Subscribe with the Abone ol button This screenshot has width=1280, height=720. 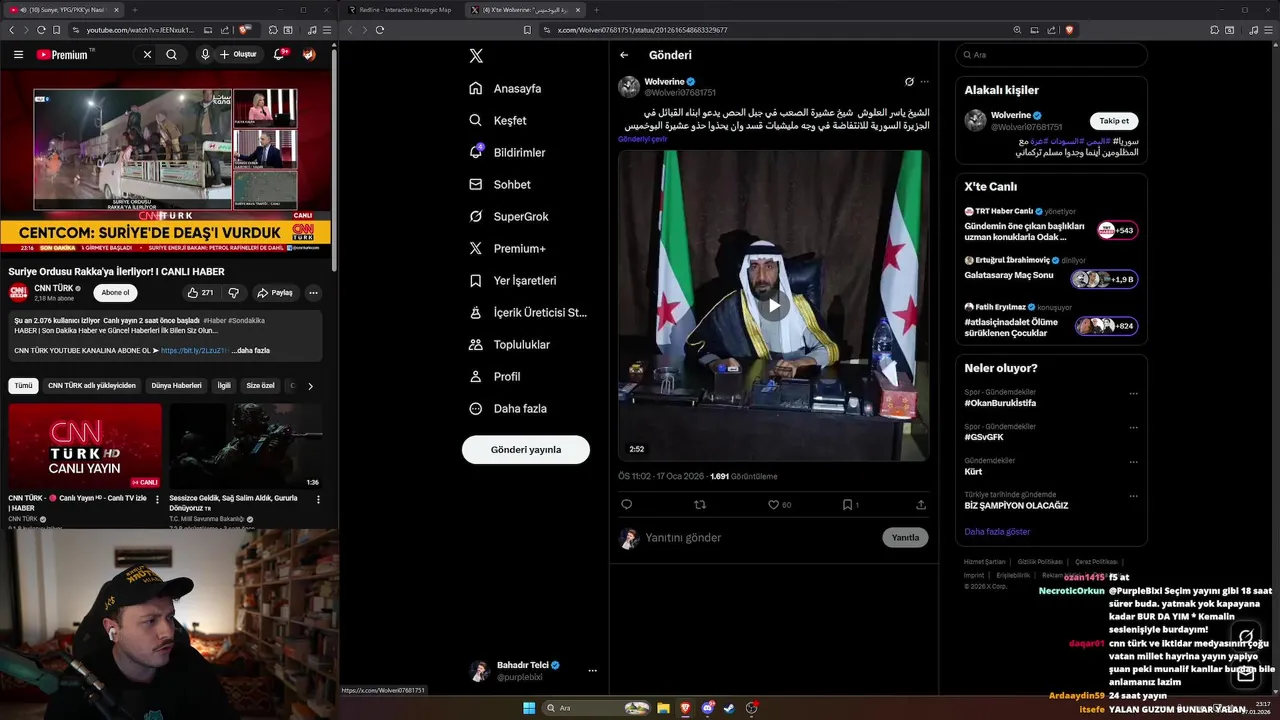coord(115,293)
